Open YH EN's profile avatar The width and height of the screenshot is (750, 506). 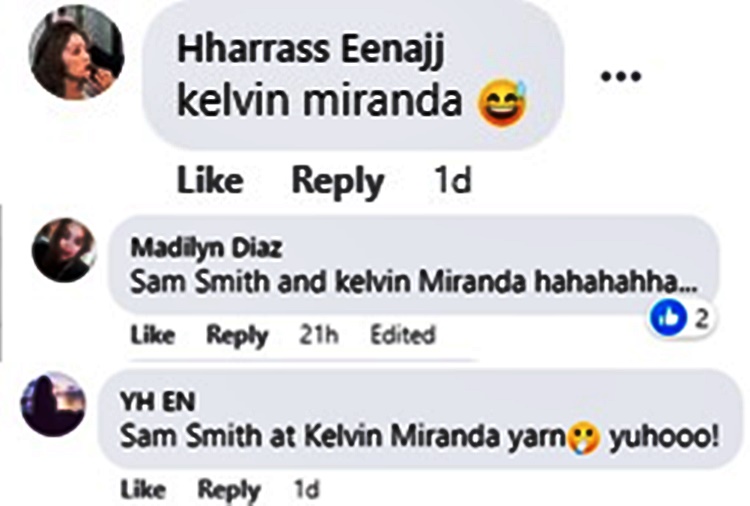tap(53, 404)
